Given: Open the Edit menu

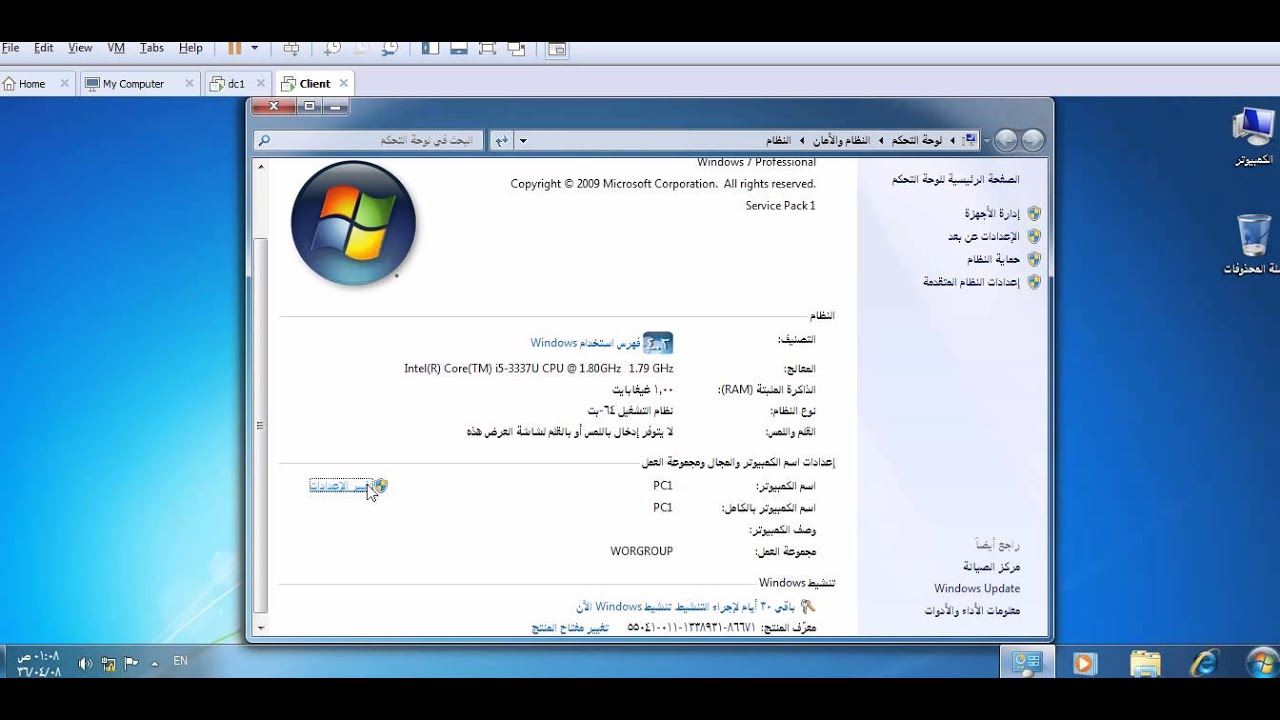Looking at the screenshot, I should tap(43, 48).
